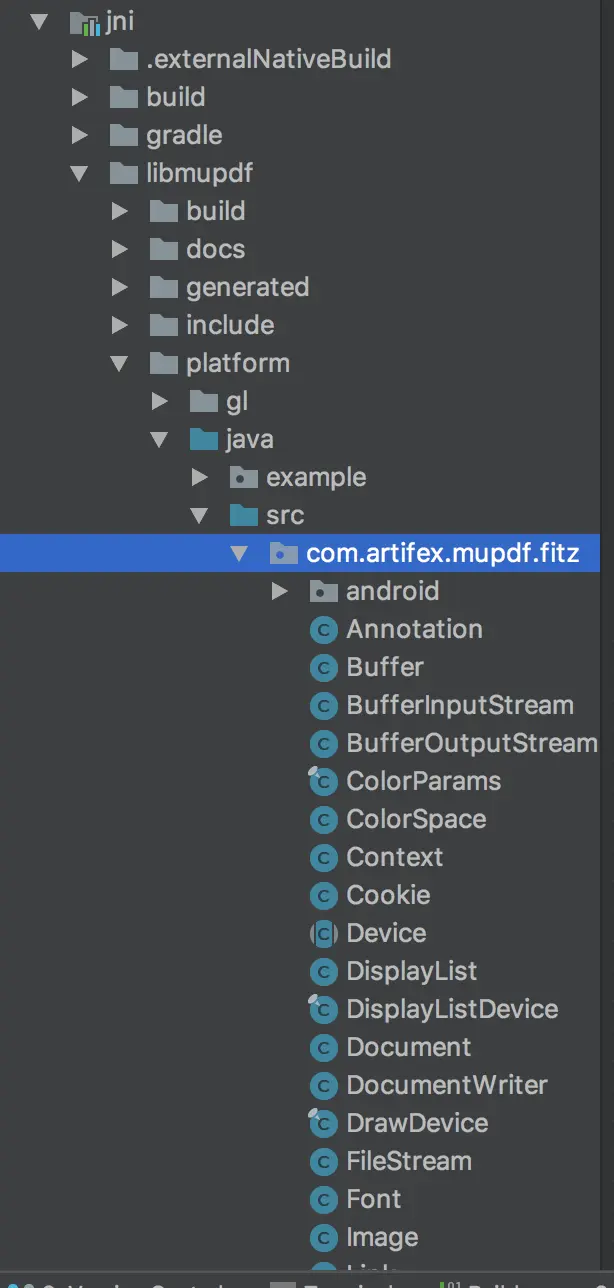Click the Device abstract class icon
Viewport: 614px width, 1288px height.
coord(323,934)
